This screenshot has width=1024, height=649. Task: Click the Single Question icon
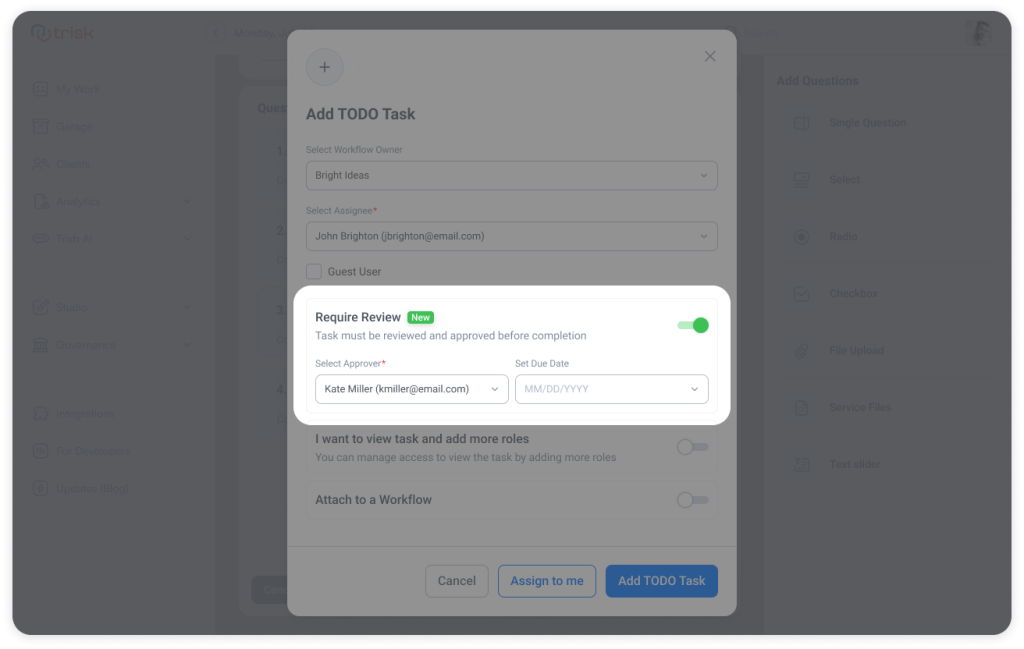[801, 122]
